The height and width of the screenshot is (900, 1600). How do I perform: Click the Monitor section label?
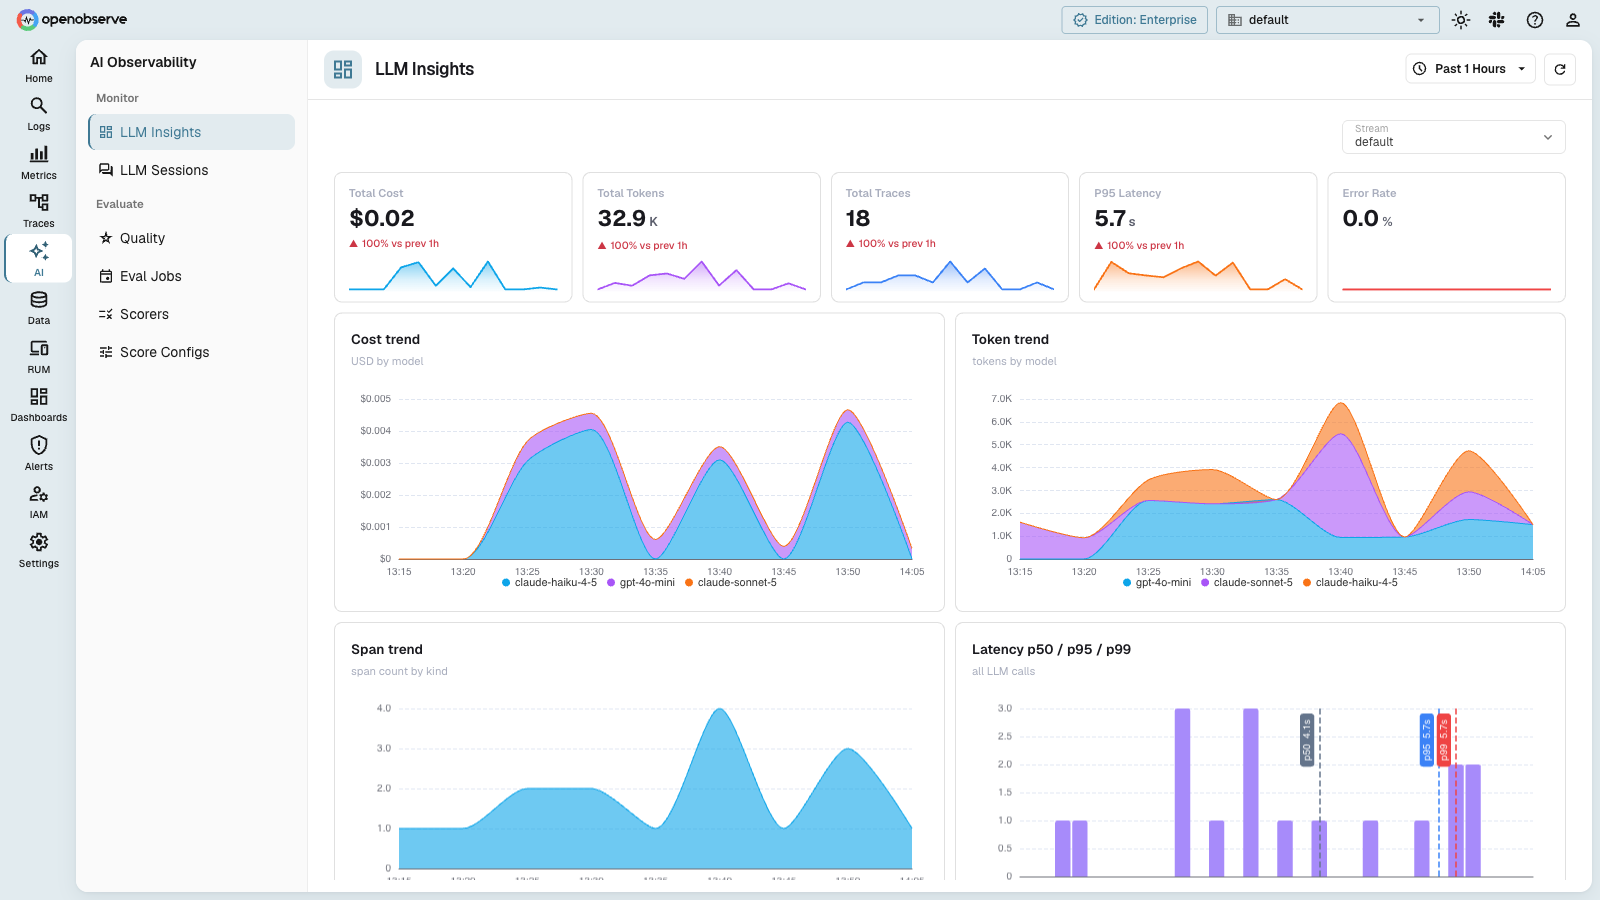pyautogui.click(x=117, y=98)
